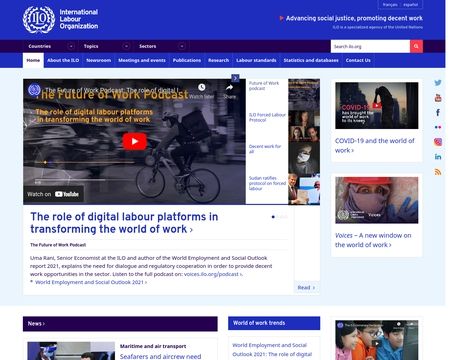The image size is (450, 360).
Task: Open the ILO Twitter page icon
Action: point(438,83)
